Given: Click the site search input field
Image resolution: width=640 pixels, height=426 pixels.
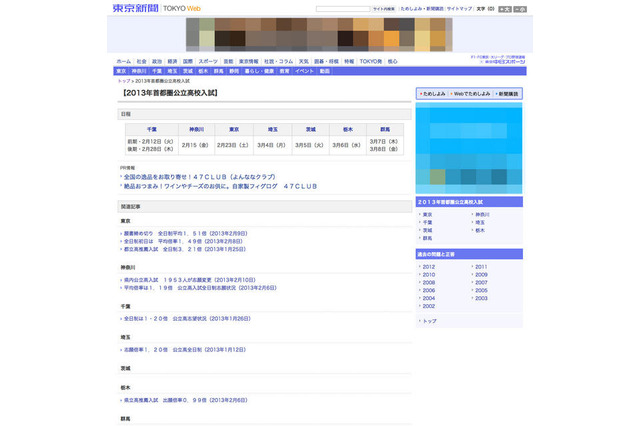Looking at the screenshot, I should [x=343, y=9].
